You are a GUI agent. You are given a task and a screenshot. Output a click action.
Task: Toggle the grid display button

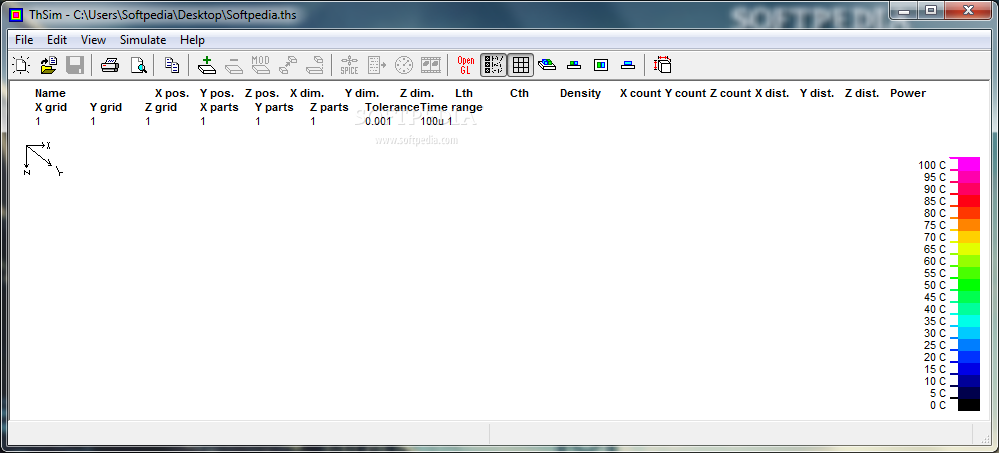point(521,65)
